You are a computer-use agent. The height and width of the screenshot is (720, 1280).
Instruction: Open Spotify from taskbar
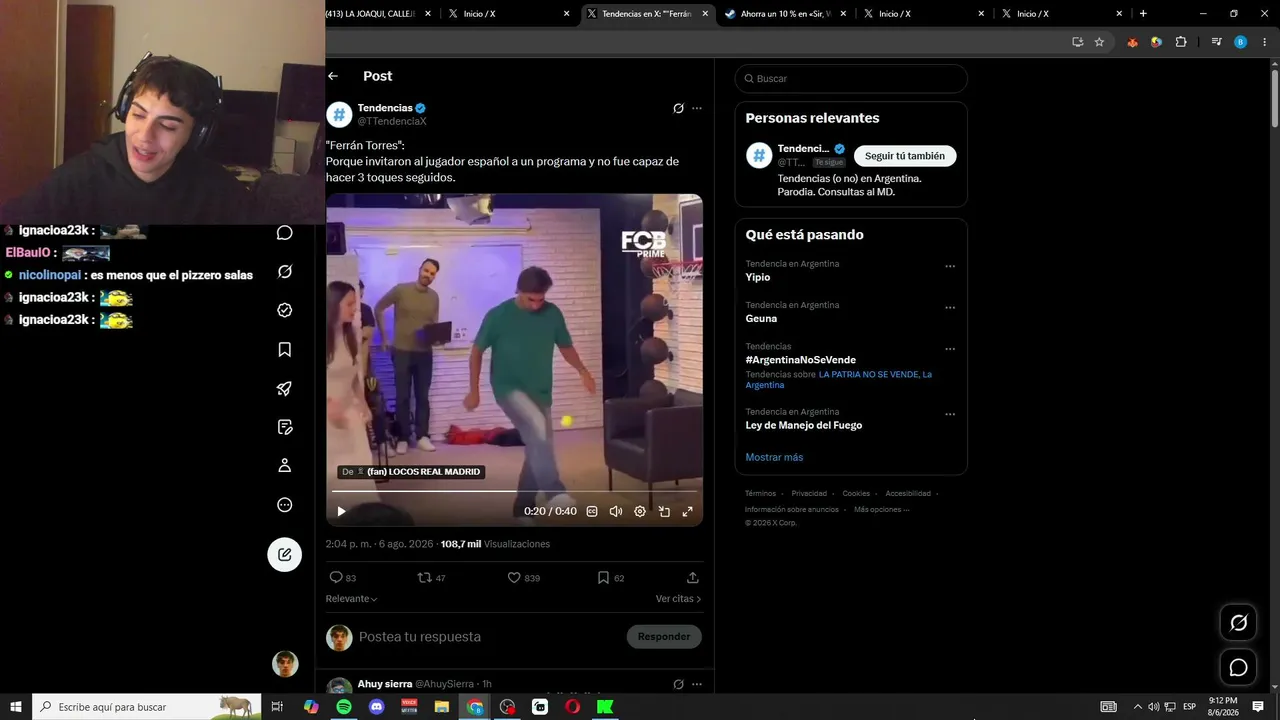(x=344, y=707)
